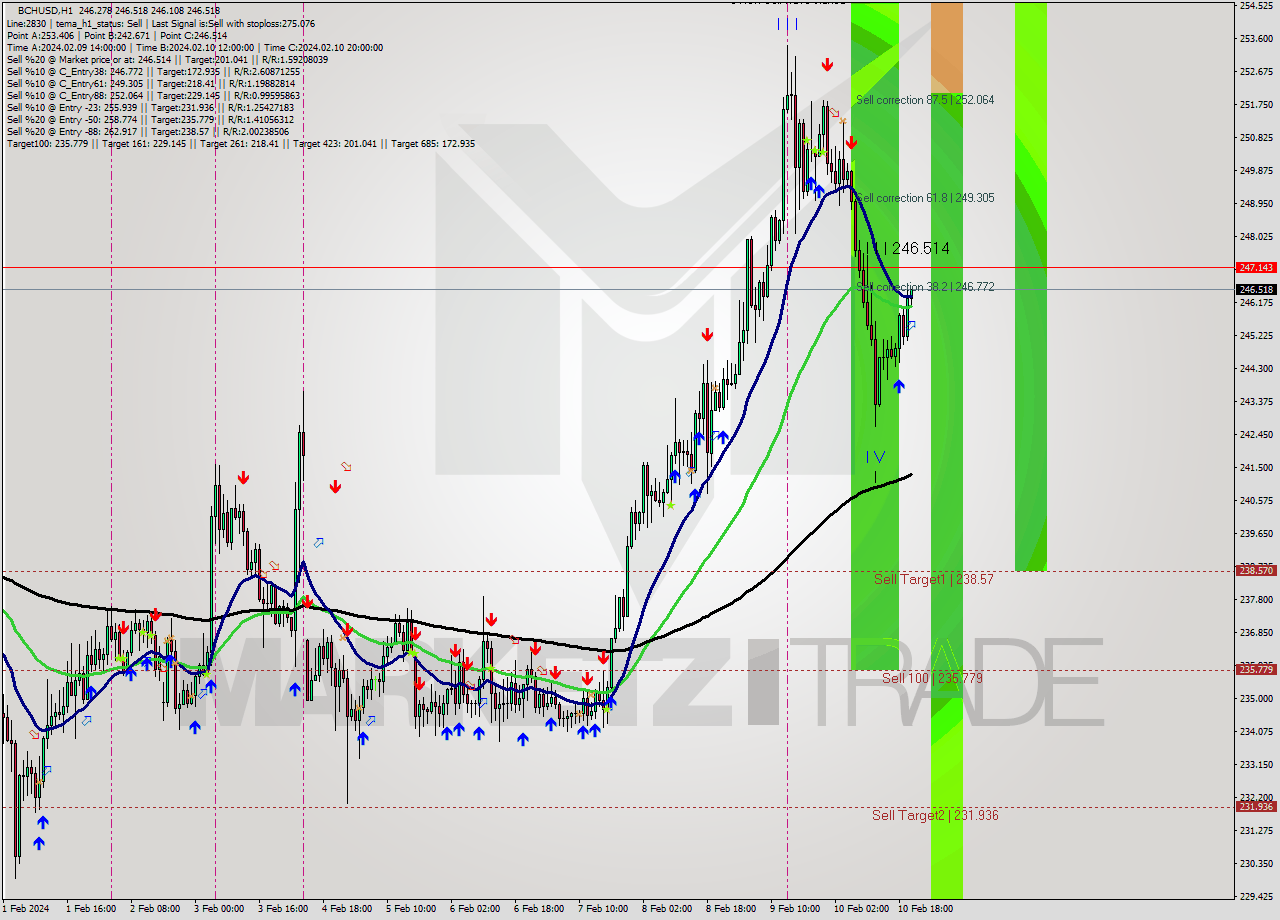The width and height of the screenshot is (1280, 920).
Task: Click the 'Sell Target1 | 238.57' label
Action: (934, 579)
